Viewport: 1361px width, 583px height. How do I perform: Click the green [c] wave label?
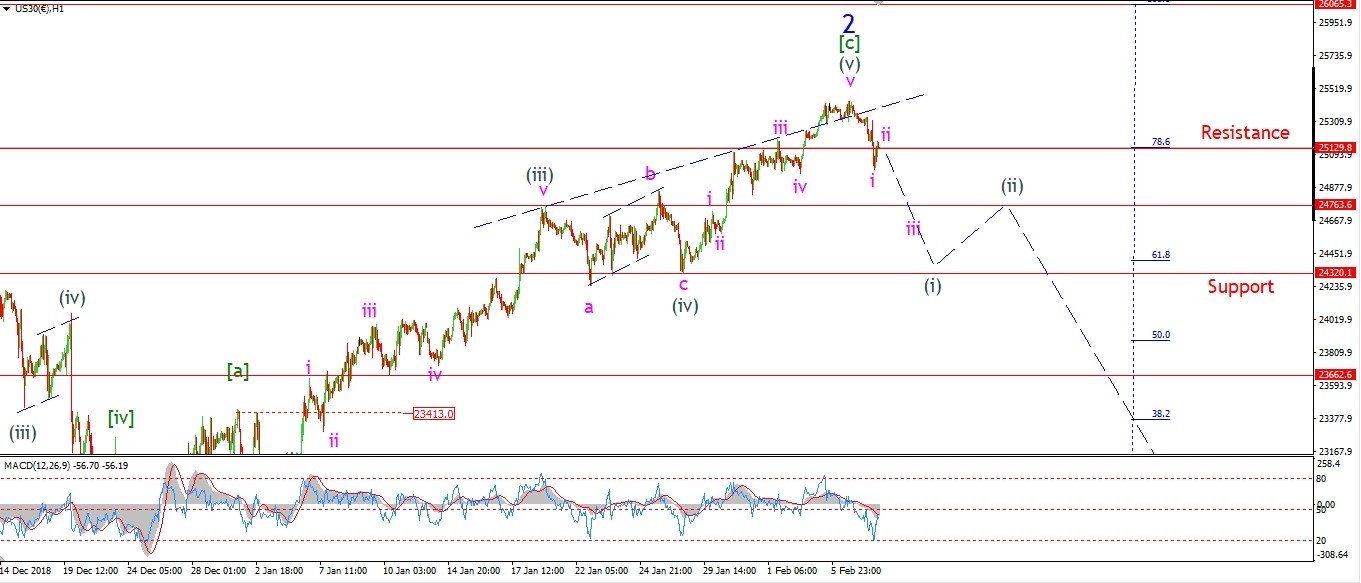pos(849,44)
